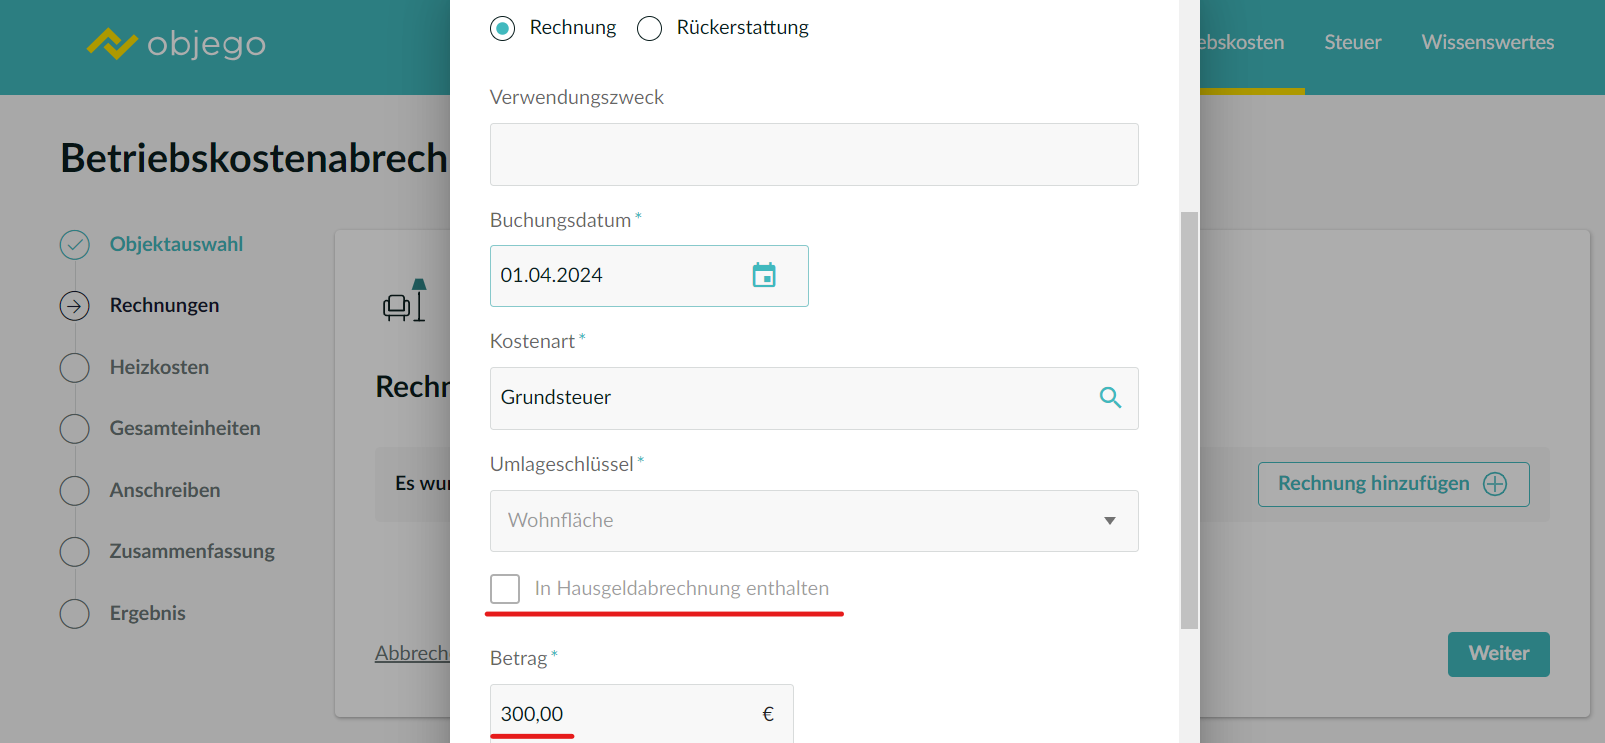Viewport: 1605px width, 743px height.
Task: Click the Objektauswahl checkmark step icon
Action: pos(75,245)
